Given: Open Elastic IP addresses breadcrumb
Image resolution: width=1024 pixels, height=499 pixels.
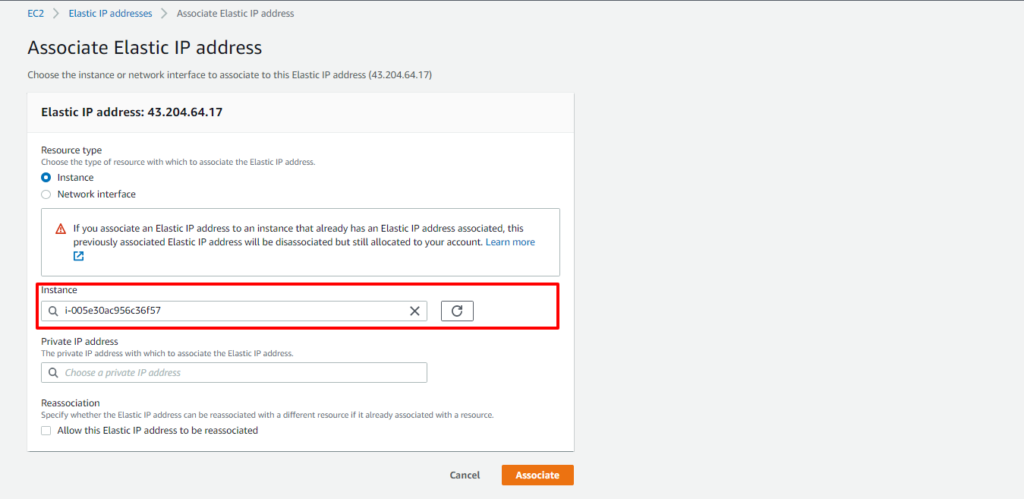Looking at the screenshot, I should click(110, 14).
